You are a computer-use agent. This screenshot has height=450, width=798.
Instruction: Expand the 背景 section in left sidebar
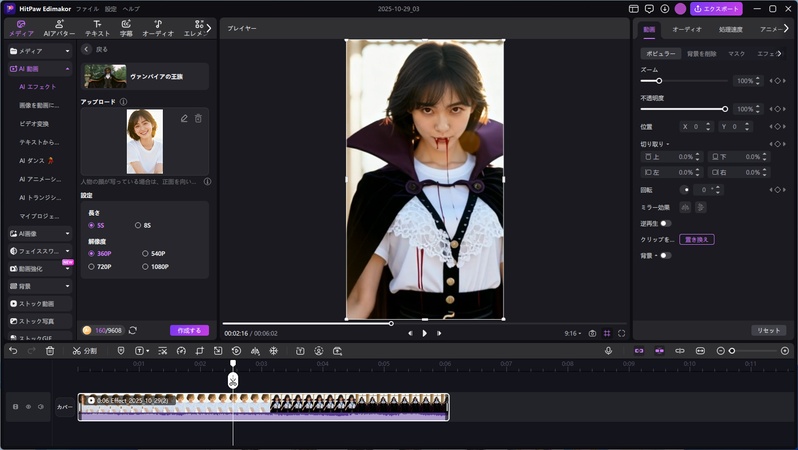point(40,286)
